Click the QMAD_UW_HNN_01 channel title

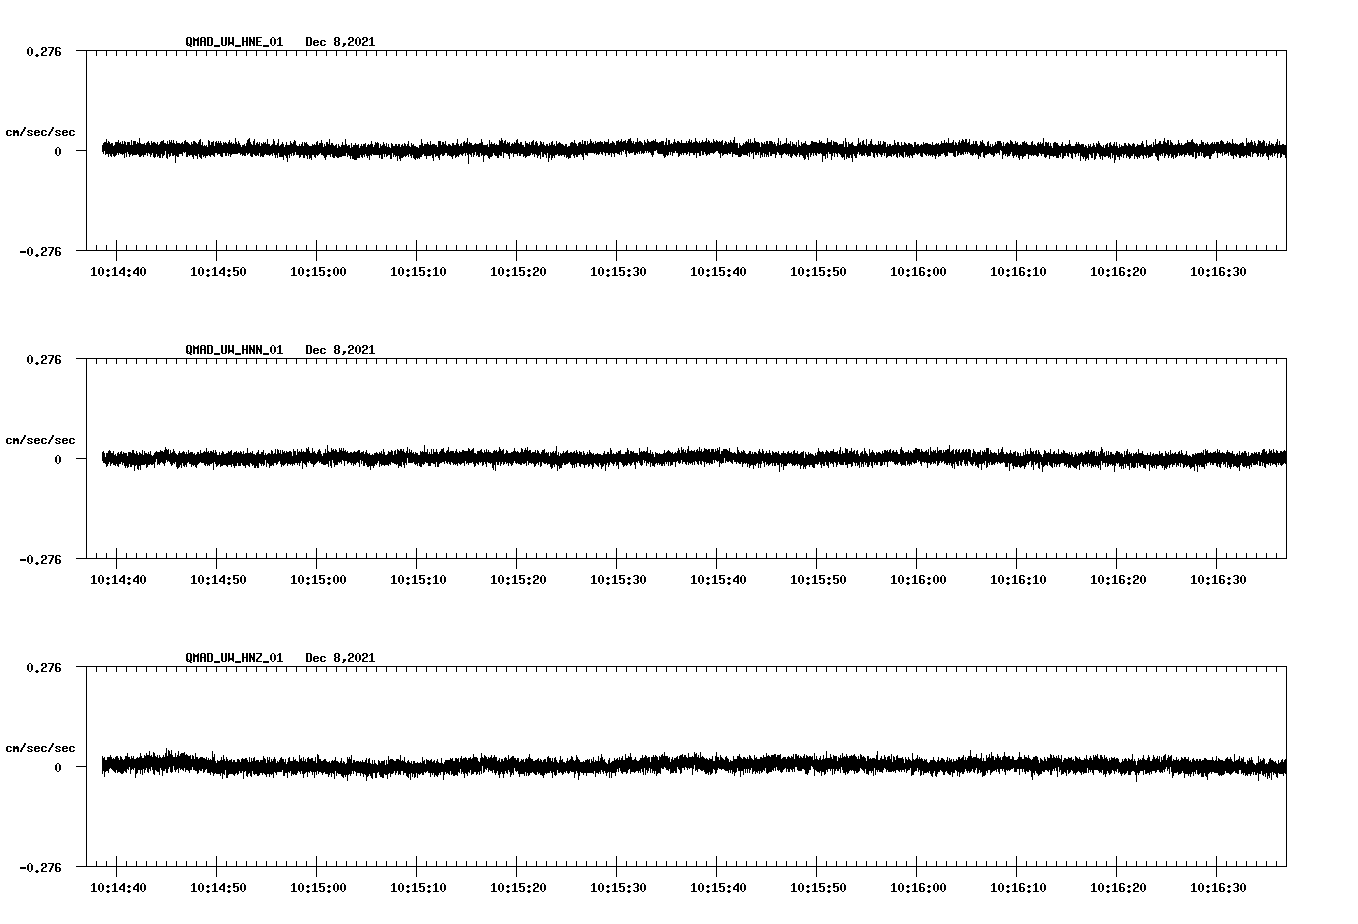click(234, 350)
